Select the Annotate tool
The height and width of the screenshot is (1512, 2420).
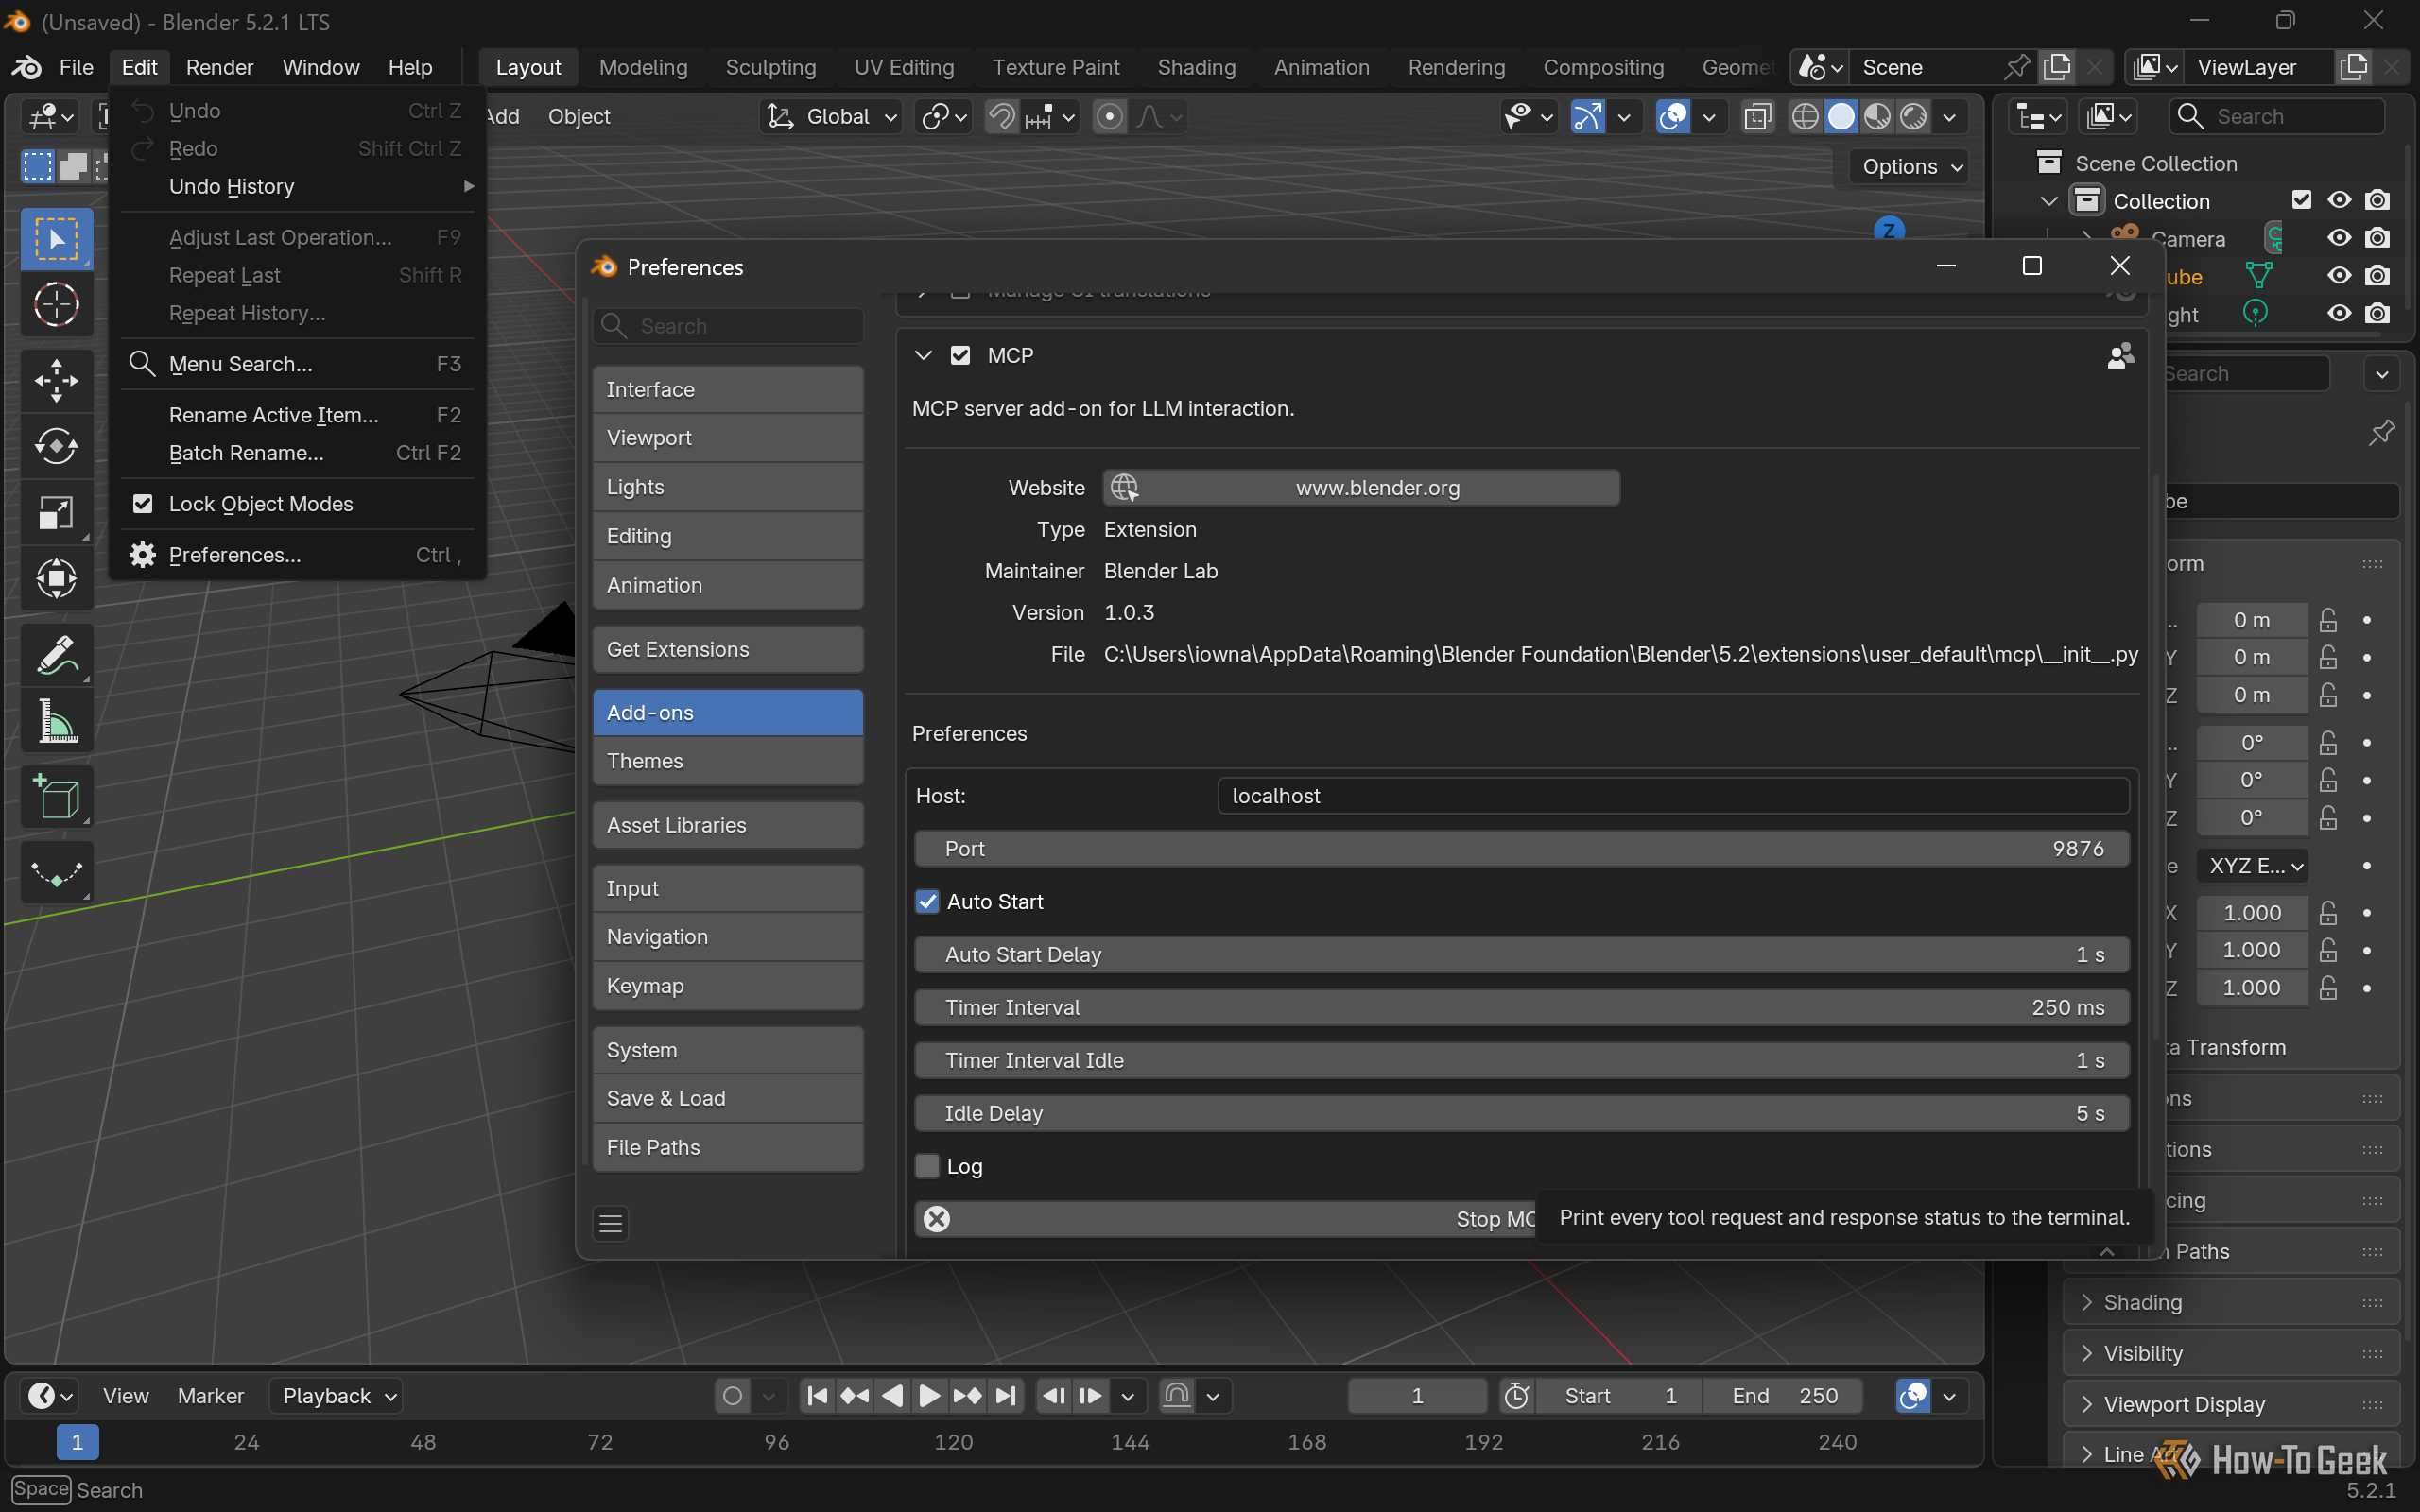(57, 655)
